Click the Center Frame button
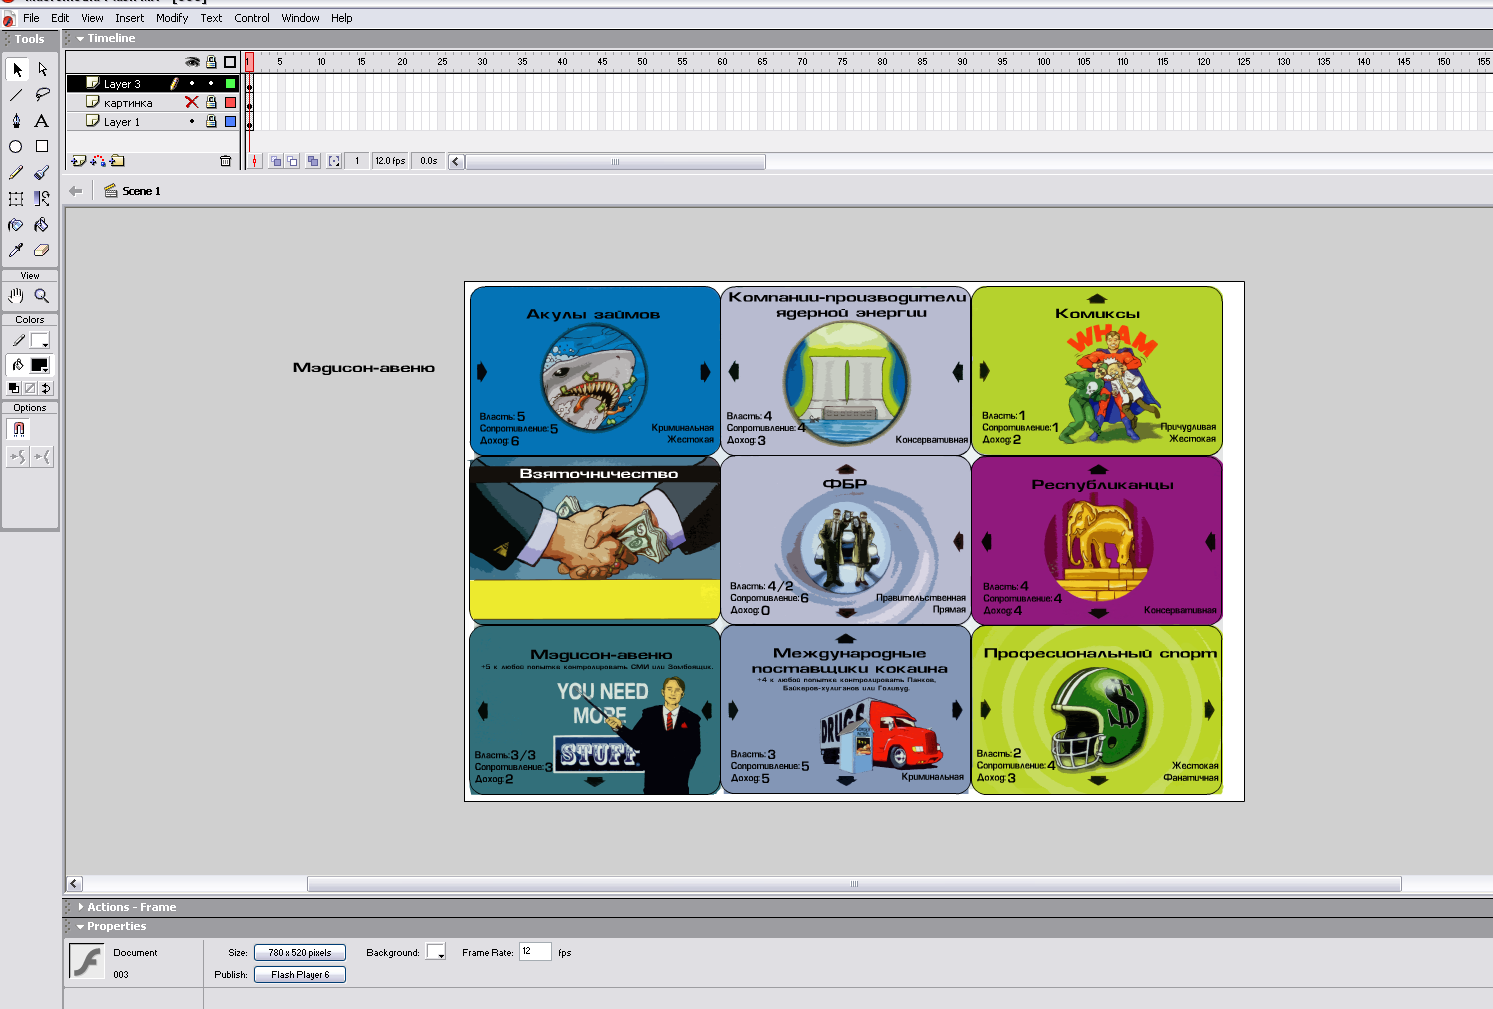This screenshot has width=1493, height=1009. (x=255, y=161)
